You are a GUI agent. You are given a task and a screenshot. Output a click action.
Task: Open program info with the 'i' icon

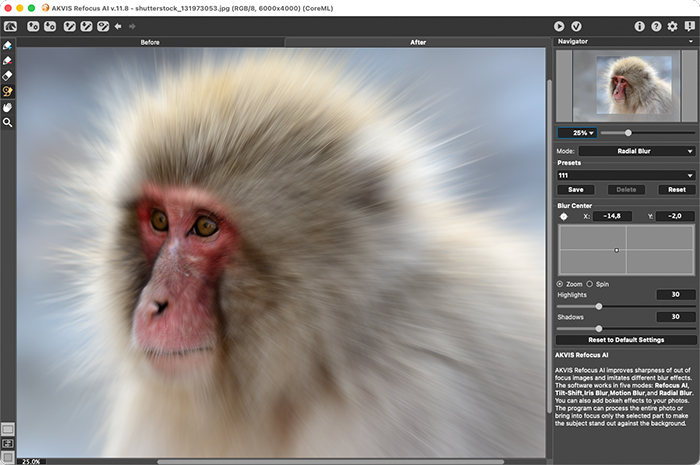tap(640, 26)
